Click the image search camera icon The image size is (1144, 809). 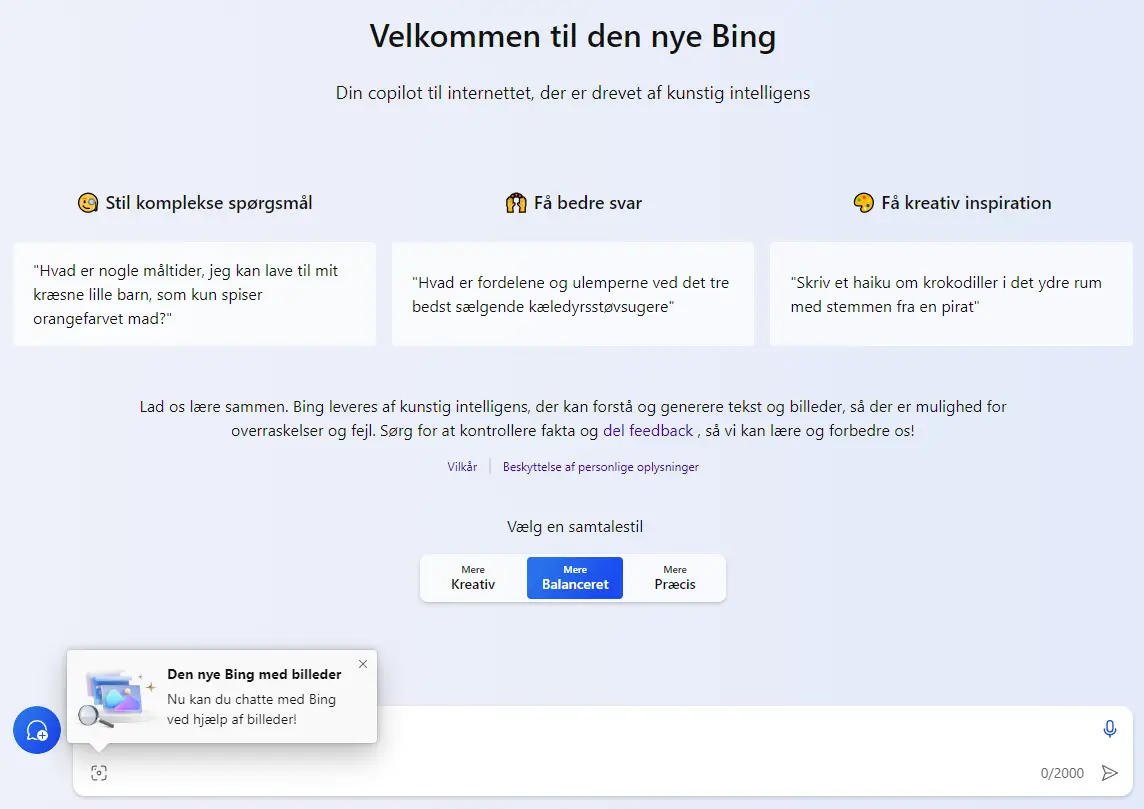point(99,773)
